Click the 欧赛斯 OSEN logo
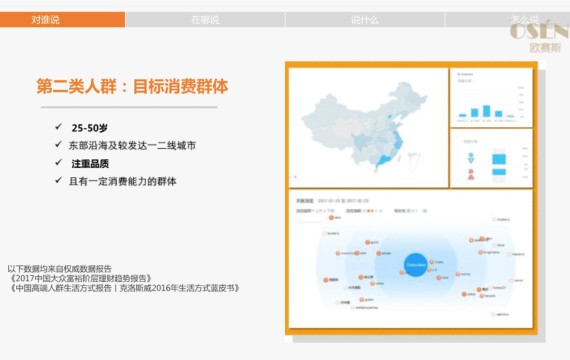 [540, 38]
